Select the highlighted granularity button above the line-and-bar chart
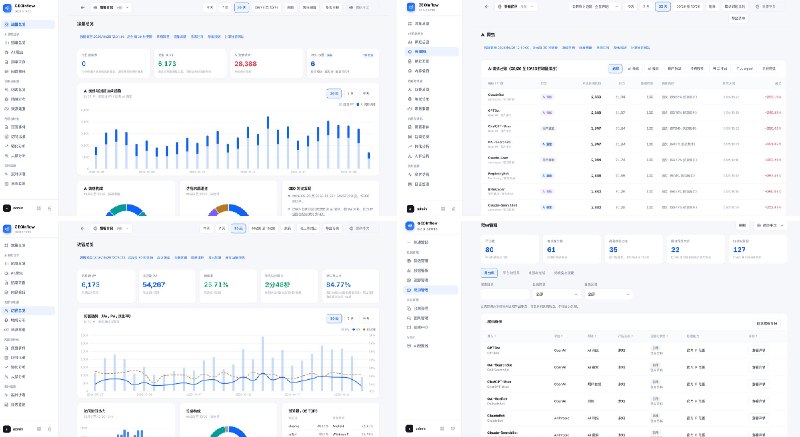 pos(334,318)
